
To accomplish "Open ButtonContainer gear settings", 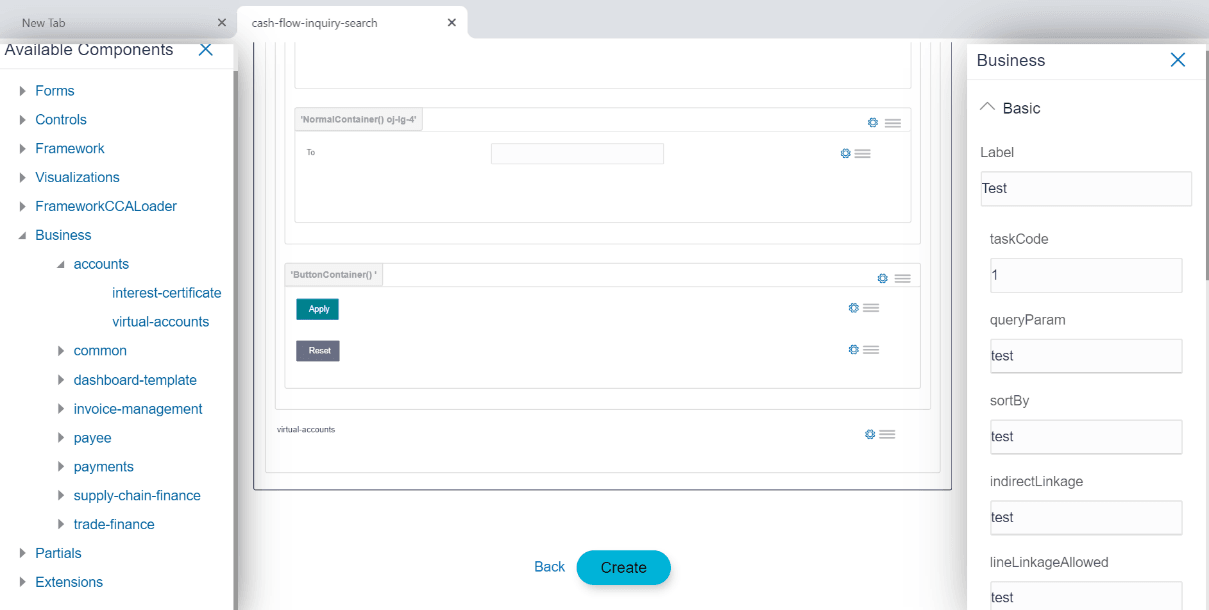I will pos(883,278).
